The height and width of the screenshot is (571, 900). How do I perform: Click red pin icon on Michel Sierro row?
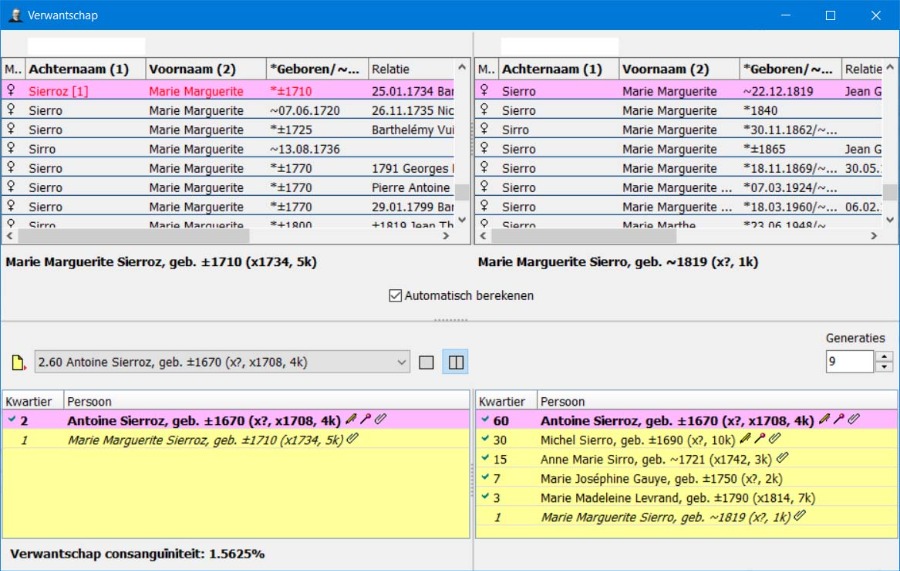point(759,440)
